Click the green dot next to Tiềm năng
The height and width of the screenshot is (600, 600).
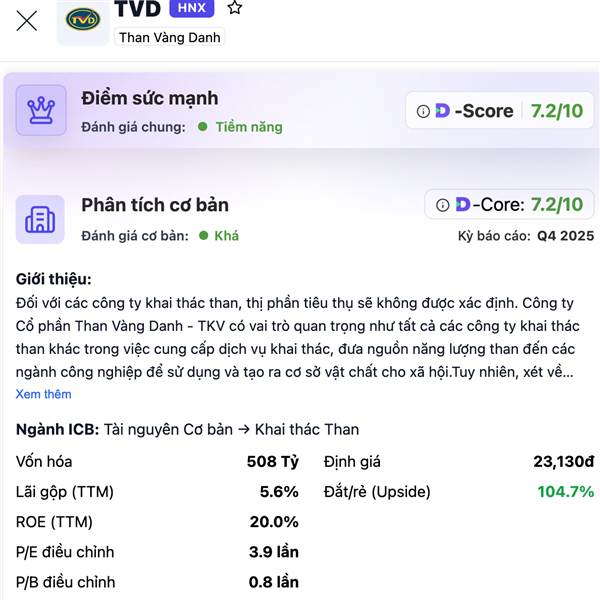point(203,127)
